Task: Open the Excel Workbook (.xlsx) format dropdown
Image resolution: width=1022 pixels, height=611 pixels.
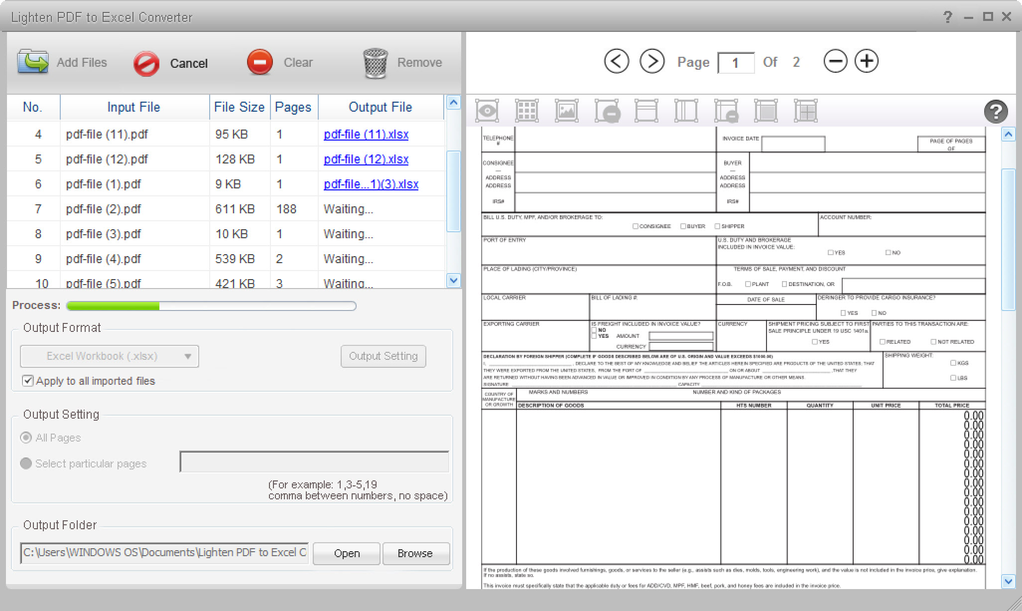Action: 110,356
